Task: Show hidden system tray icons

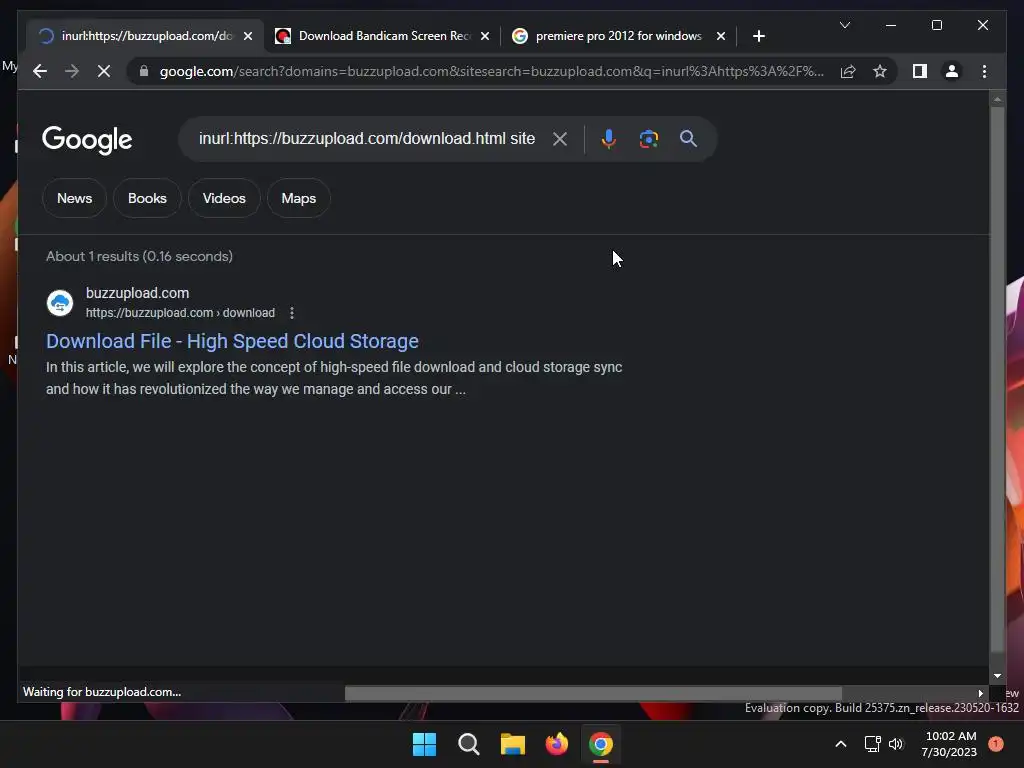Action: pos(840,744)
